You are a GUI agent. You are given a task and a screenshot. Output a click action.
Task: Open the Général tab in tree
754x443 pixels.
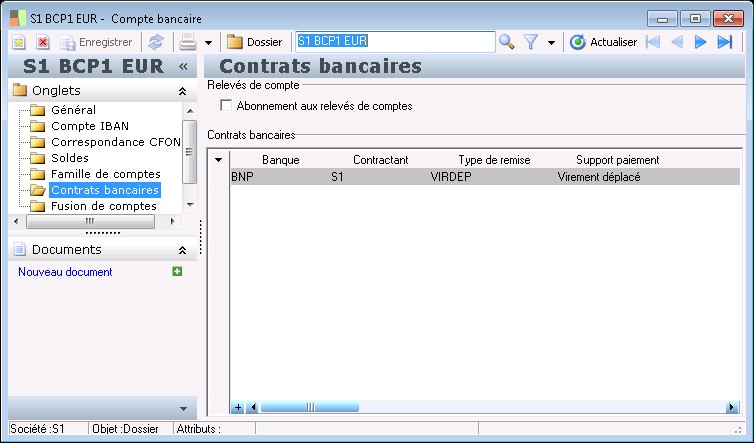pyautogui.click(x=74, y=110)
